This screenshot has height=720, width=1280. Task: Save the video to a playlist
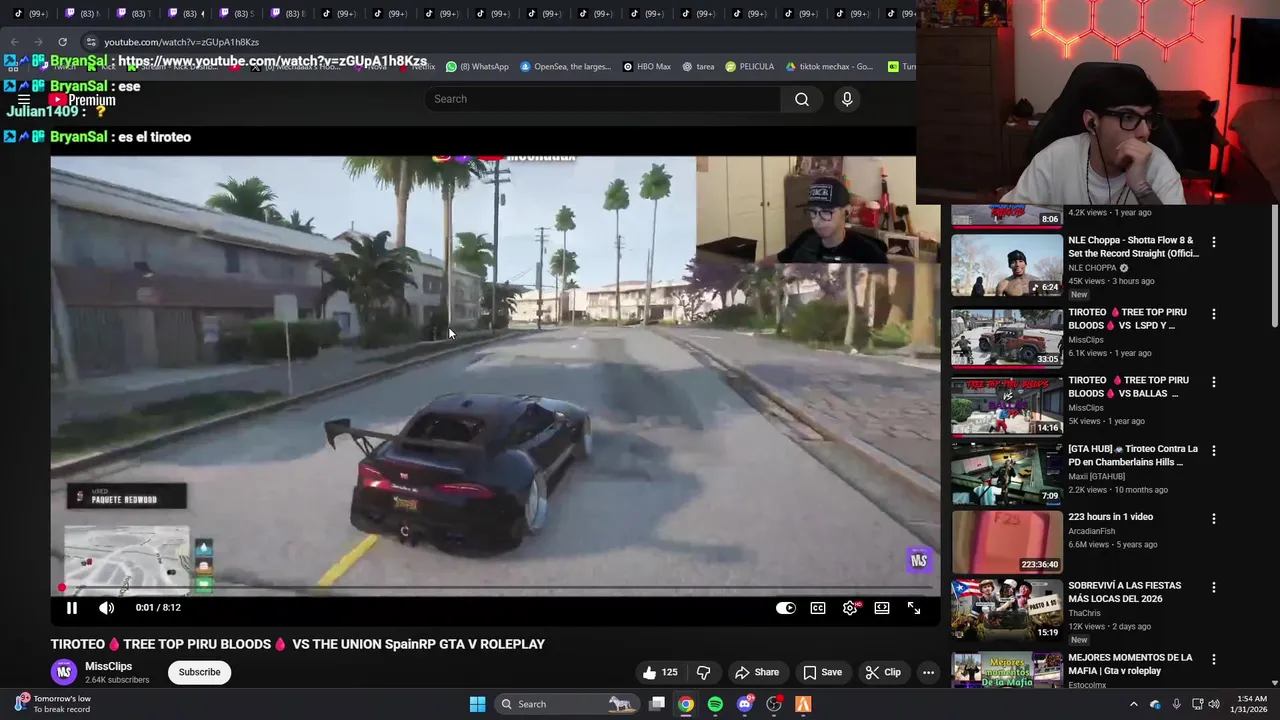pos(822,672)
